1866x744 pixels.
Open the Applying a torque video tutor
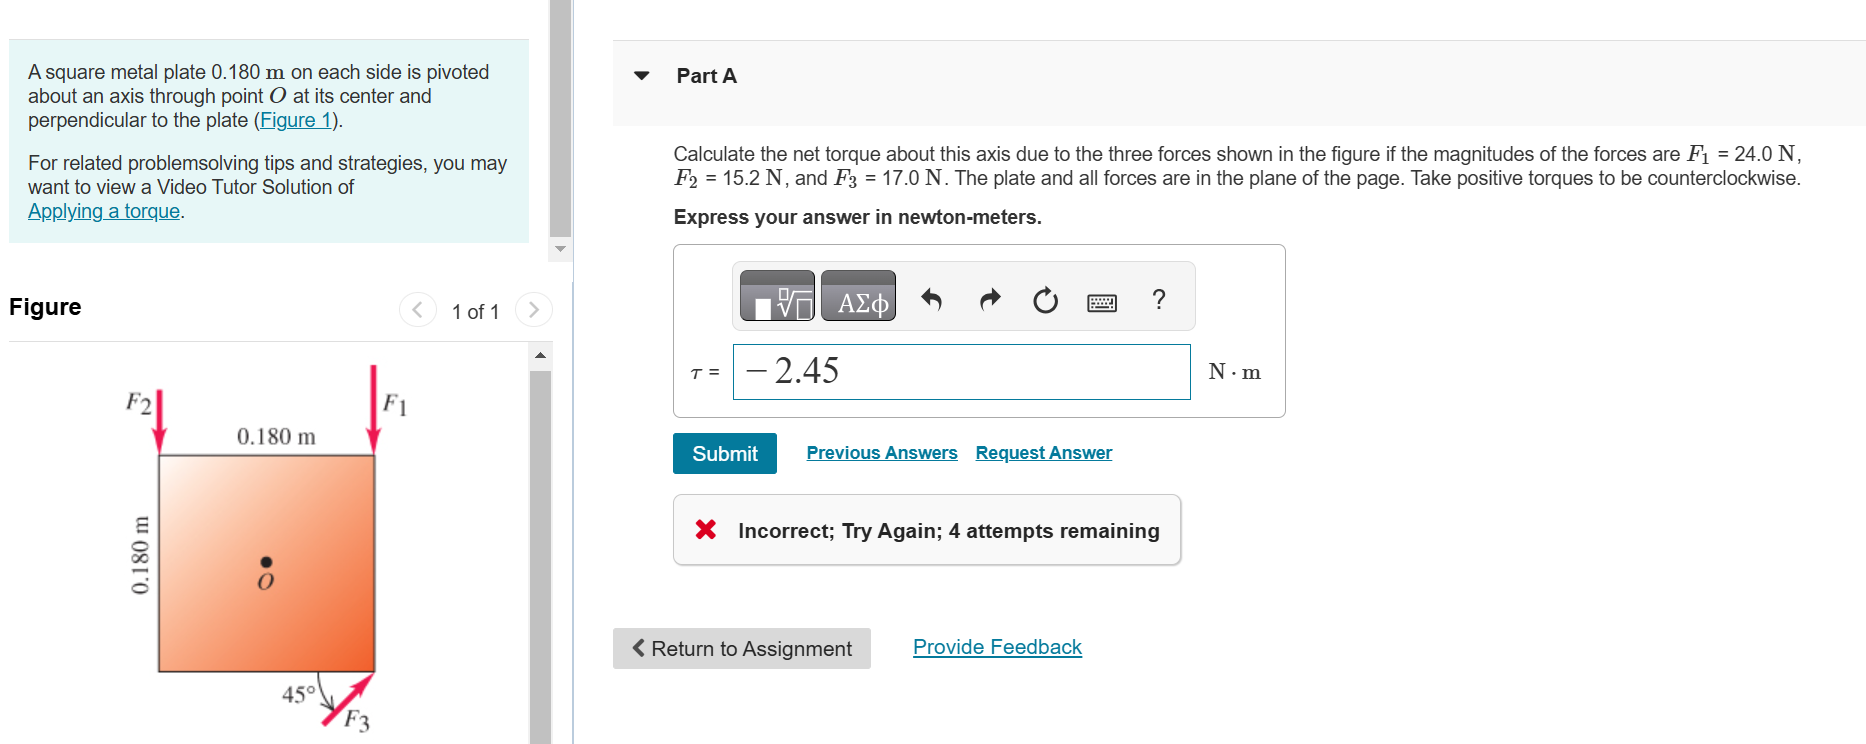[x=103, y=211]
